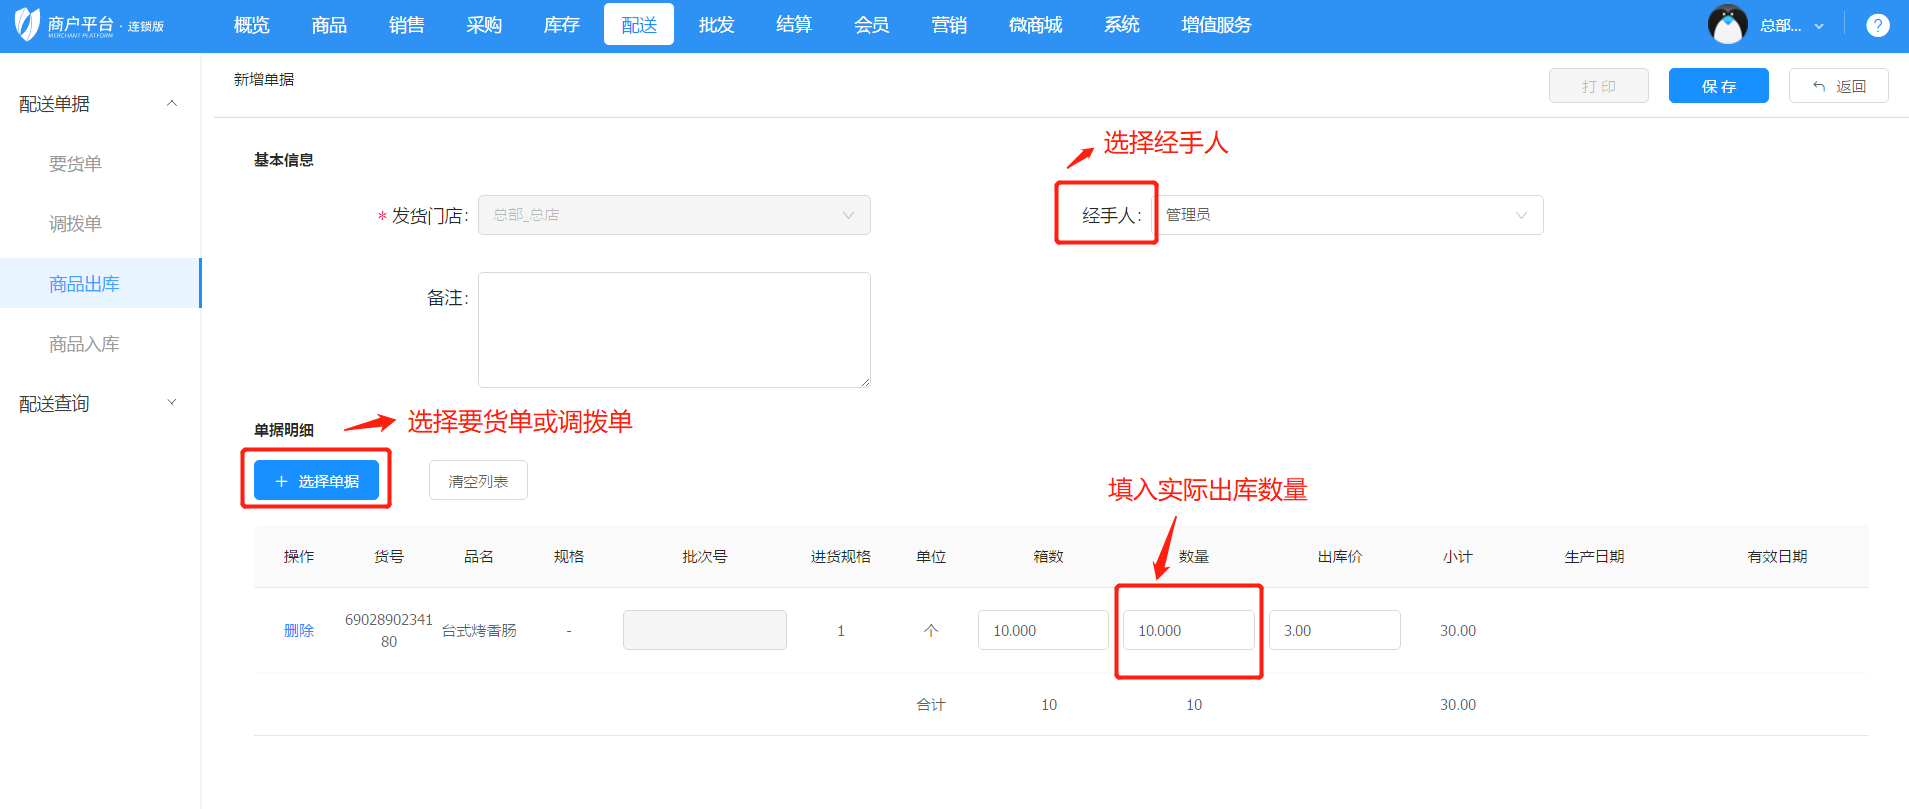This screenshot has width=1909, height=809.
Task: Collapse the 配送单据 sidebar section
Action: pos(172,103)
